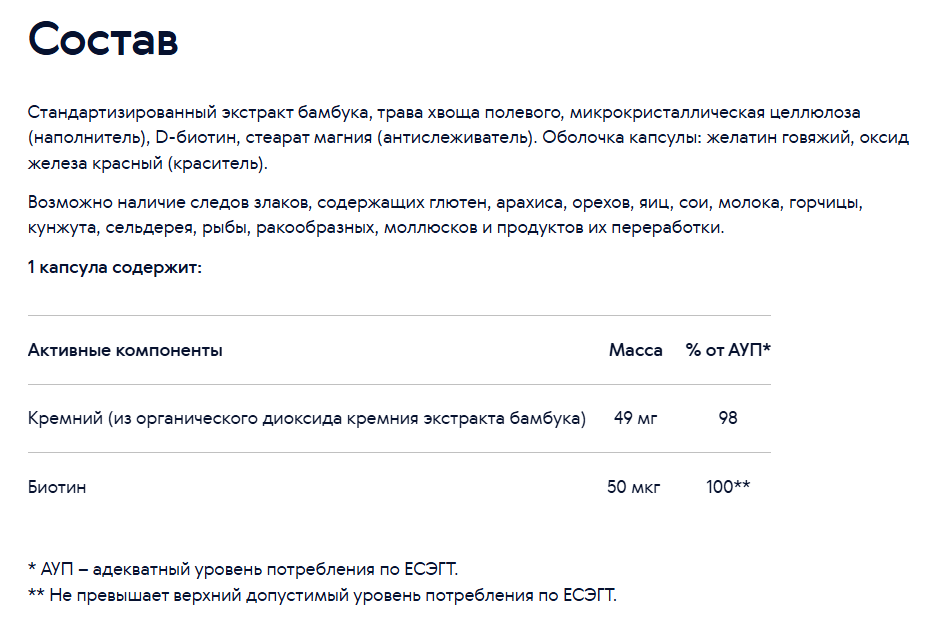Click the "Масса" column header
The image size is (936, 640).
[x=635, y=350]
